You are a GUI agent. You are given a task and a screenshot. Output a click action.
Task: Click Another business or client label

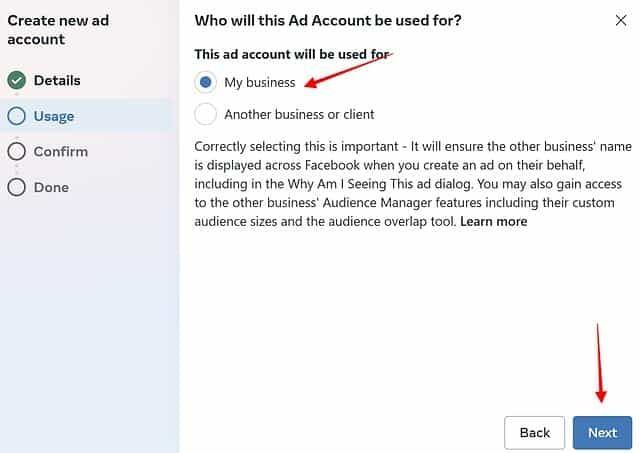tap(299, 114)
